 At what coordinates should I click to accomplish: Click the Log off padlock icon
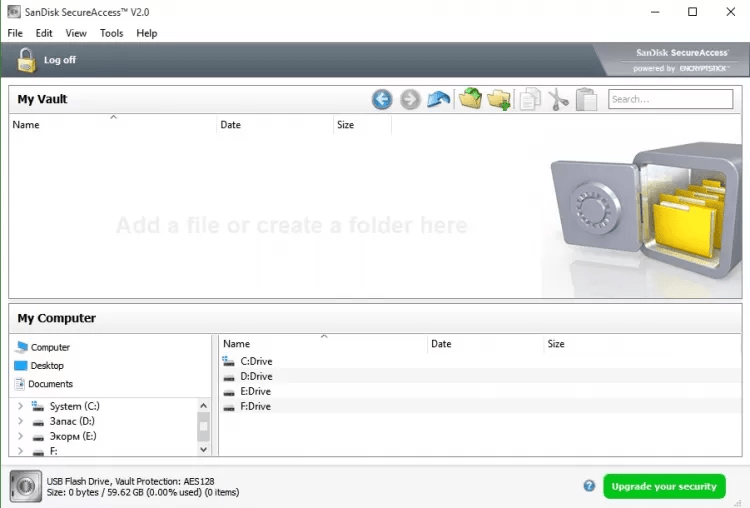coord(26,60)
